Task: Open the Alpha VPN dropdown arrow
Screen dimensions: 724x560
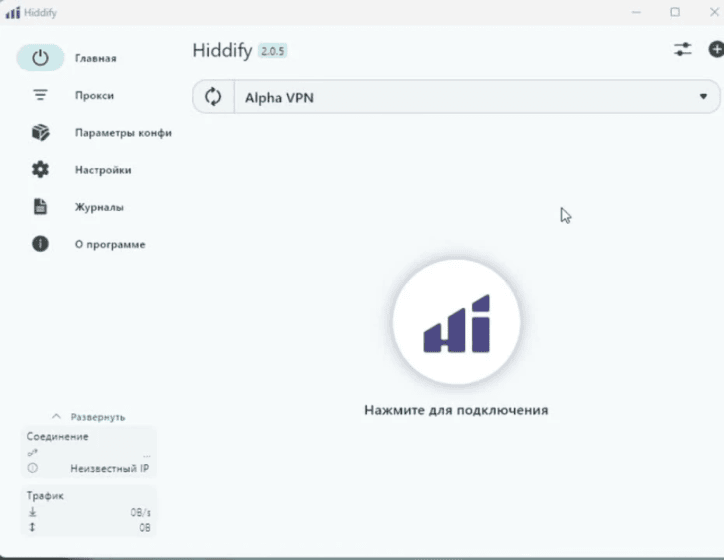Action: click(703, 97)
